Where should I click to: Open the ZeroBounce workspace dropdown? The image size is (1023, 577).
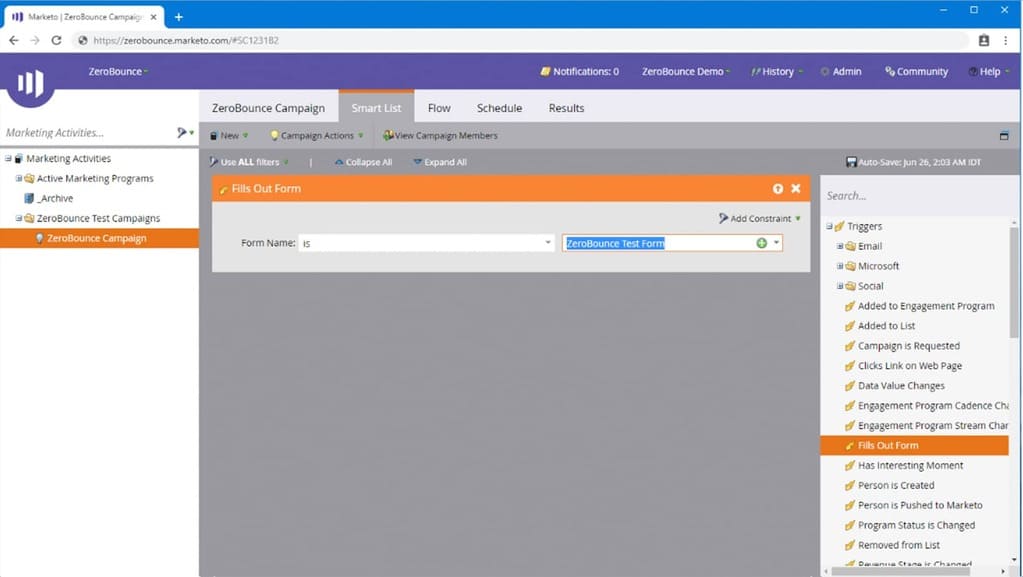pyautogui.click(x=118, y=71)
